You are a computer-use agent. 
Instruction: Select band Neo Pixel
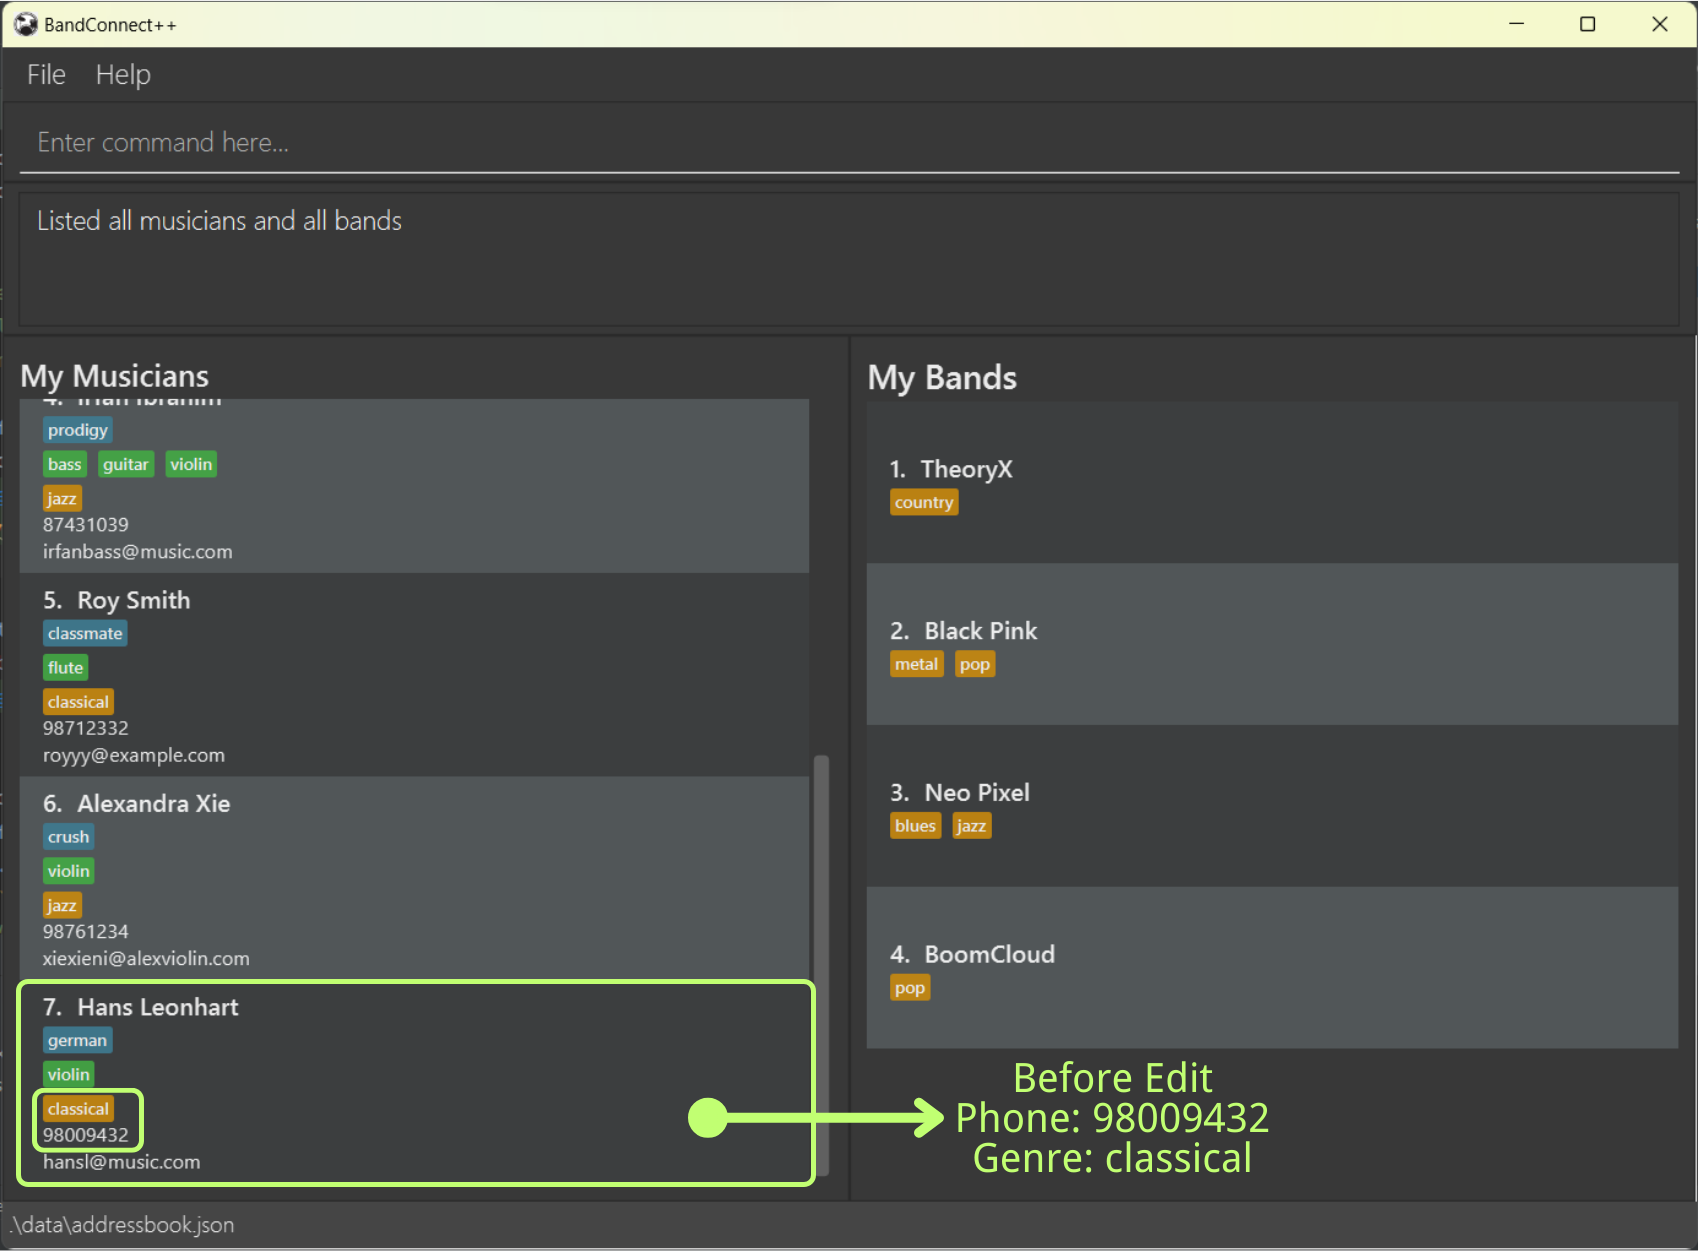(x=1272, y=806)
